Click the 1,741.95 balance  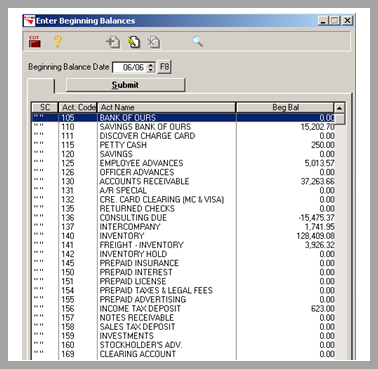(x=319, y=227)
